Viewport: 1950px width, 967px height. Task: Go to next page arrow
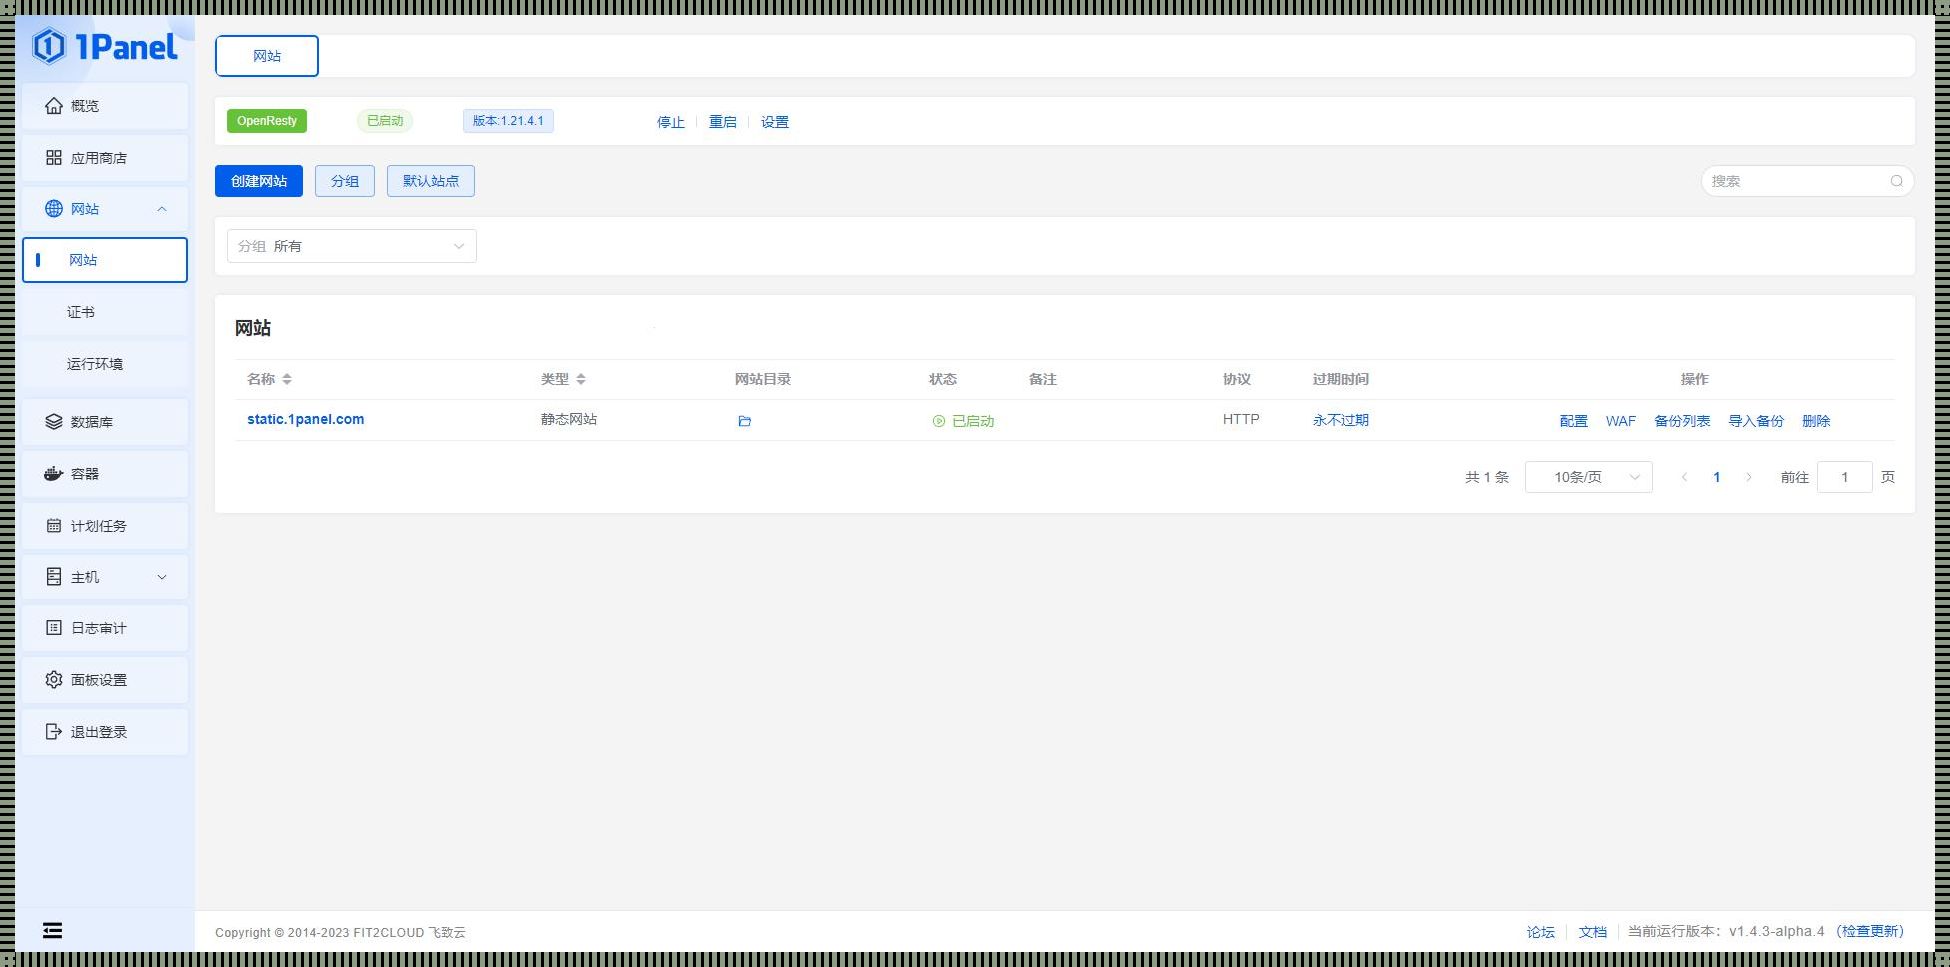(x=1749, y=477)
